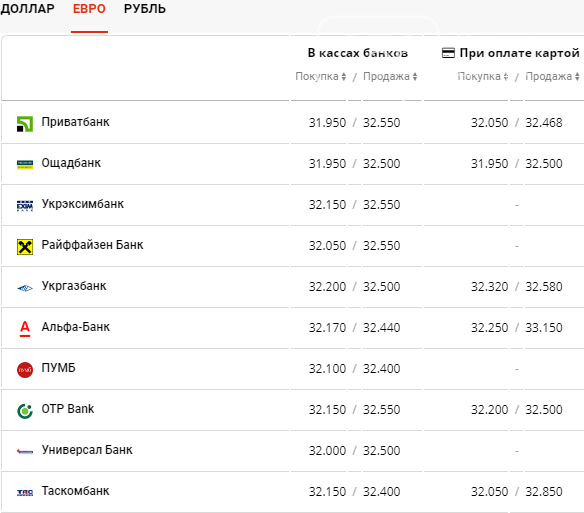The width and height of the screenshot is (584, 513).
Task: Select the ЕВРО currency tab
Action: point(89,9)
